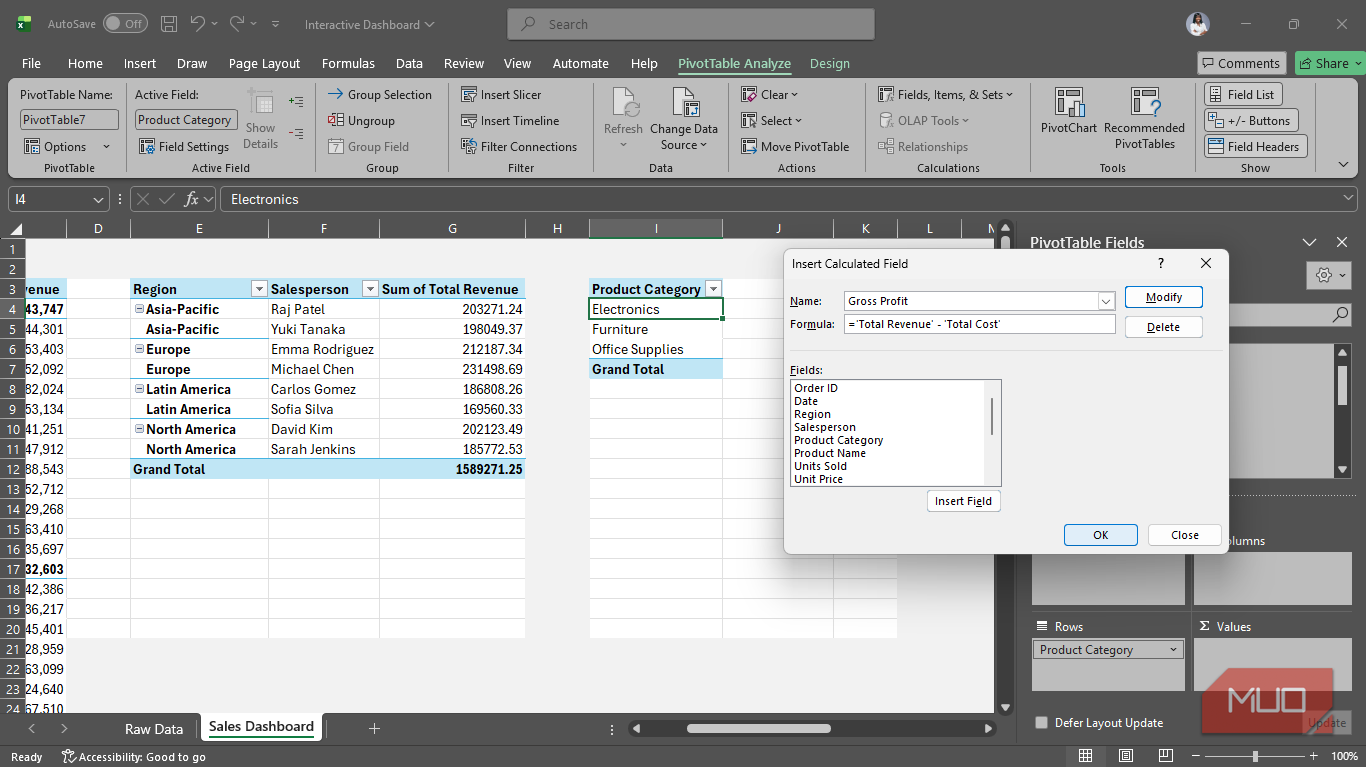1366x768 pixels.
Task: Toggle the AutoSave switch
Action: (124, 24)
